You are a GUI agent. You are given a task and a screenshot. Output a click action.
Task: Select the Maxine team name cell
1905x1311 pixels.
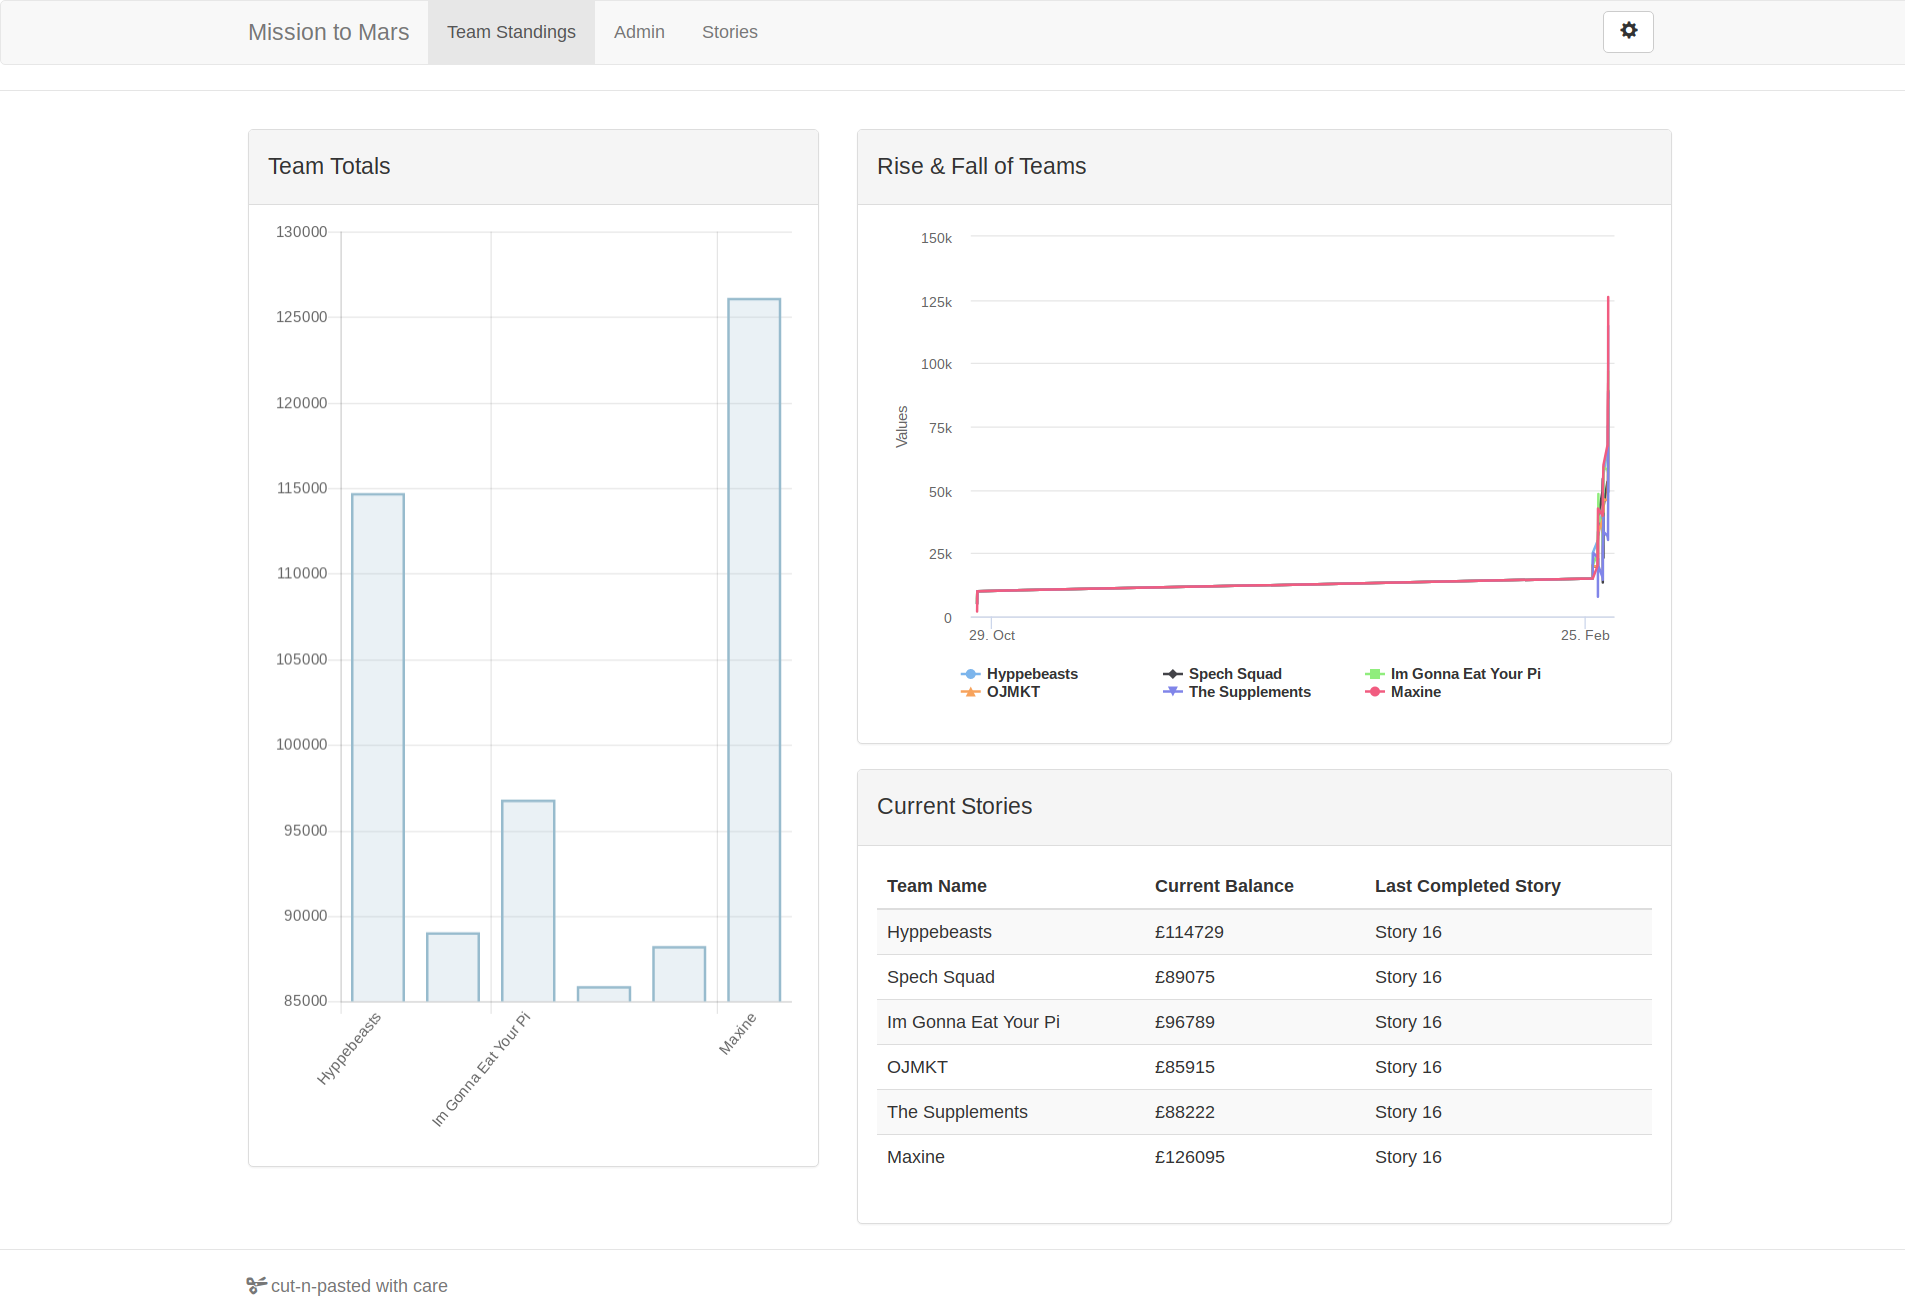(x=916, y=1157)
